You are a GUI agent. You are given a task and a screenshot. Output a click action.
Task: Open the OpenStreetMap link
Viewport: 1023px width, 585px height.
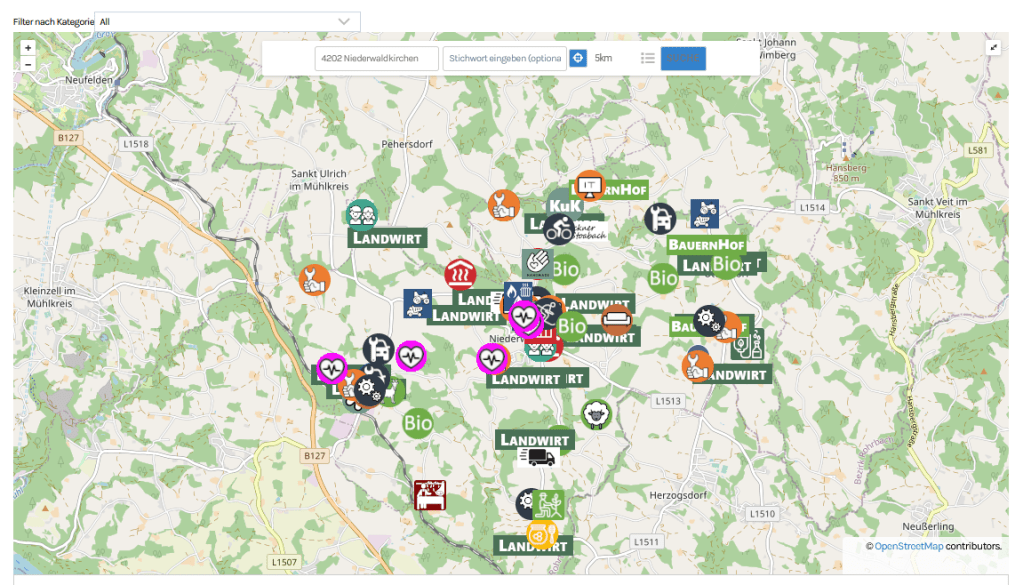[908, 546]
